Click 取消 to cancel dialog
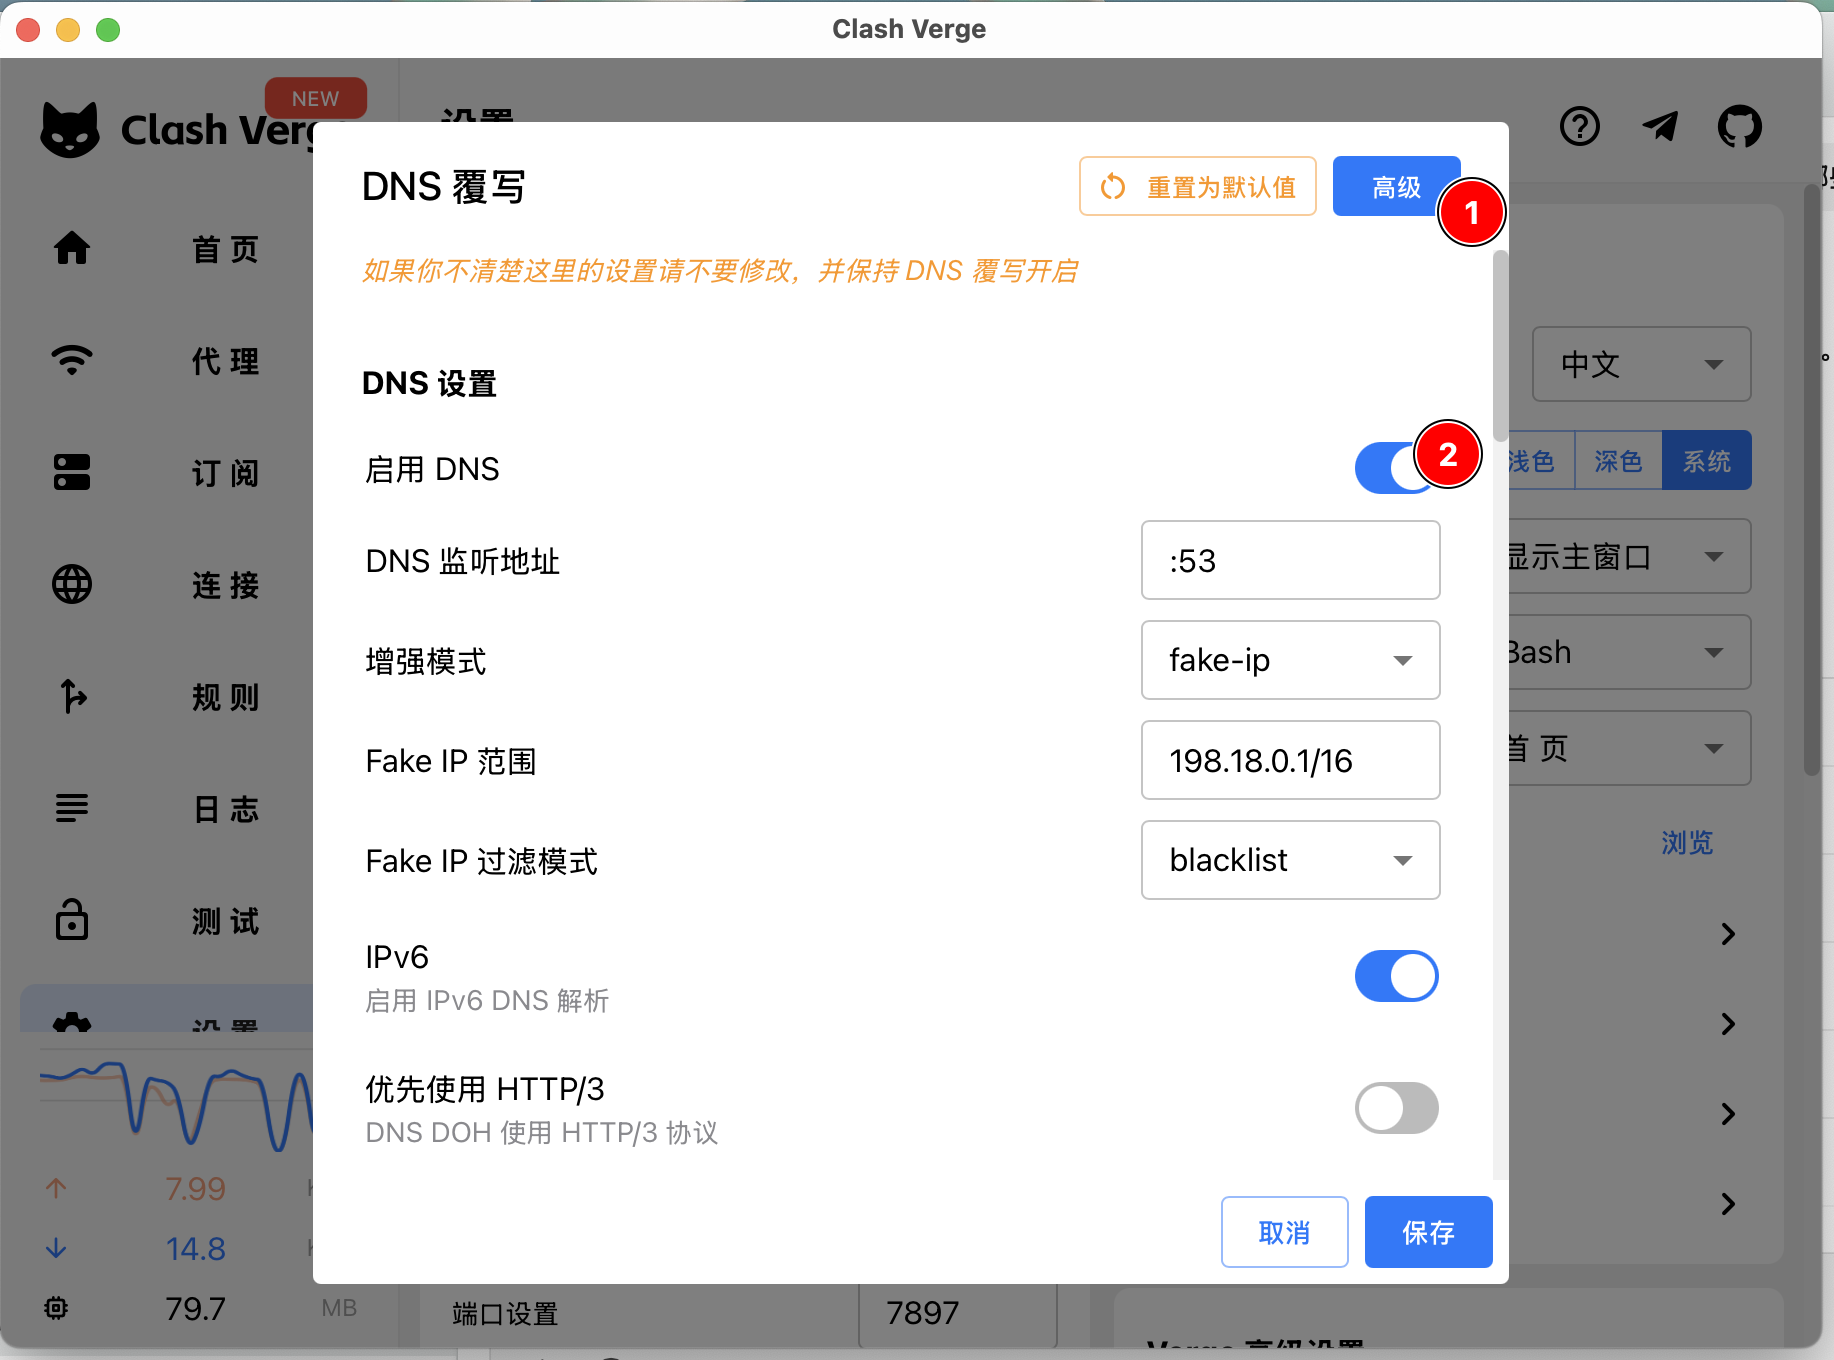 (1284, 1232)
